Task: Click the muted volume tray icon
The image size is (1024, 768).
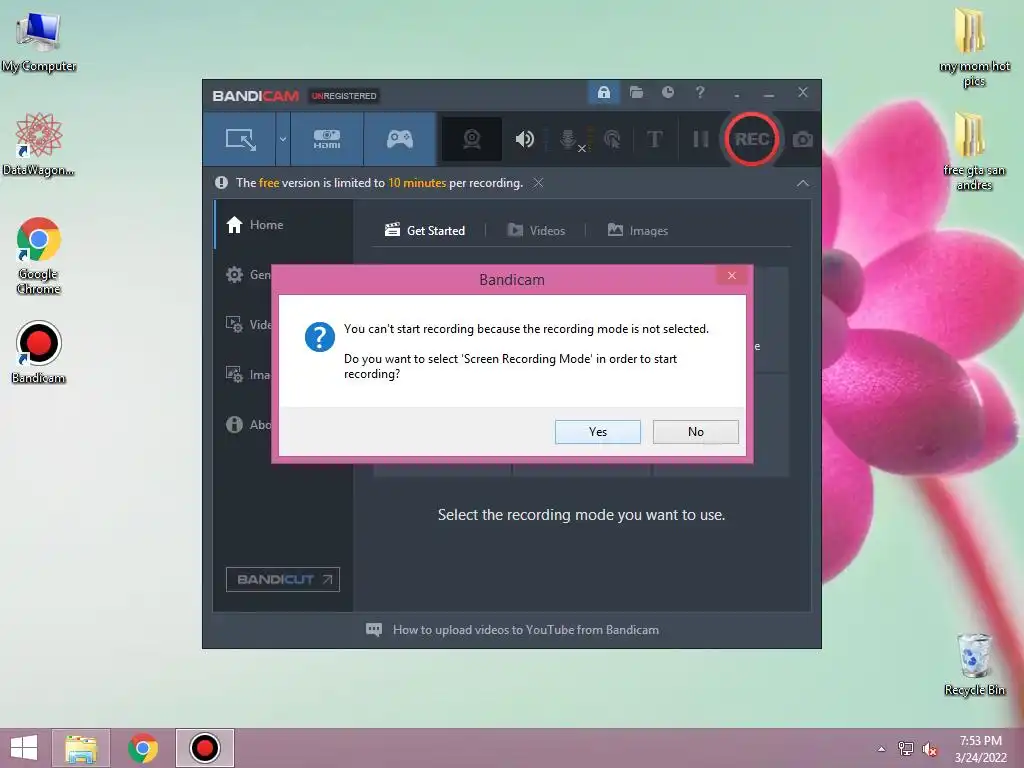Action: point(930,749)
